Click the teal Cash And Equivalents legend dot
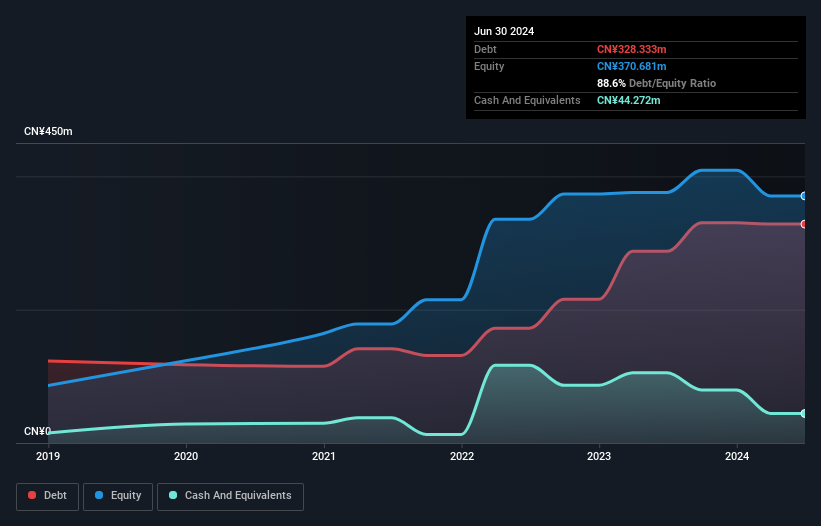821x526 pixels. [x=173, y=495]
